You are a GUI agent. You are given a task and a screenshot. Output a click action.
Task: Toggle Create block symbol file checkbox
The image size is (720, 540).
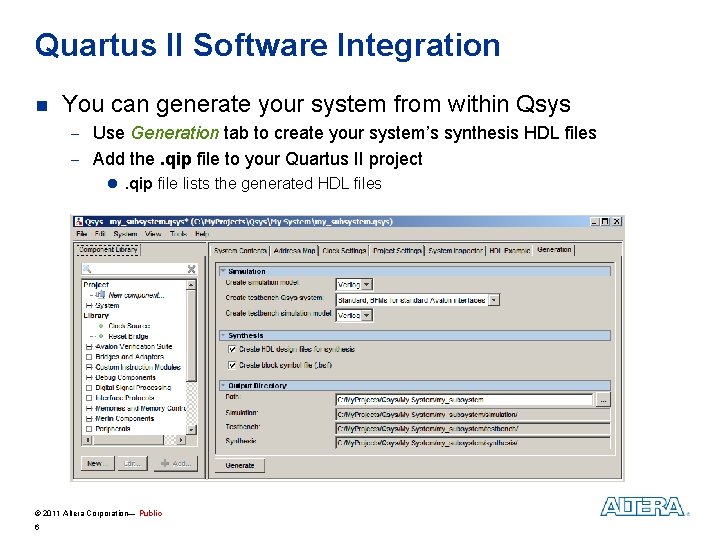point(232,365)
